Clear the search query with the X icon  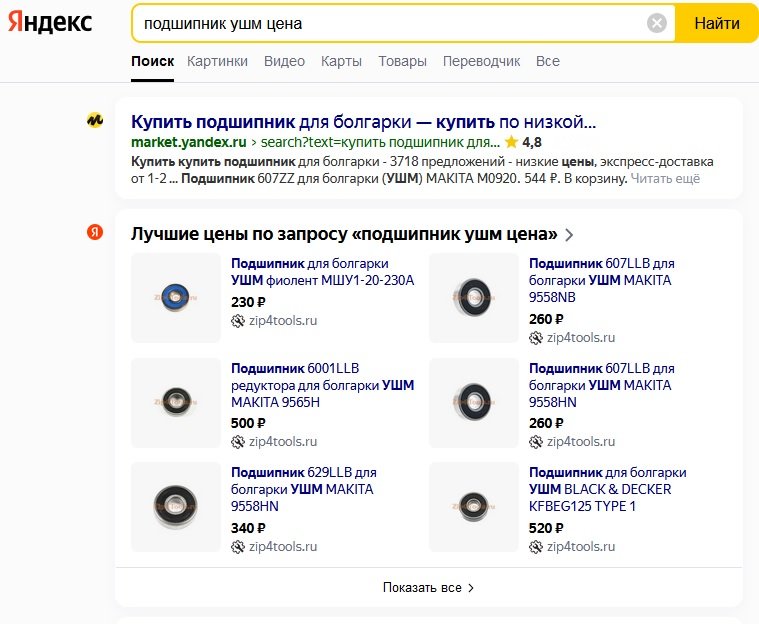pos(656,23)
